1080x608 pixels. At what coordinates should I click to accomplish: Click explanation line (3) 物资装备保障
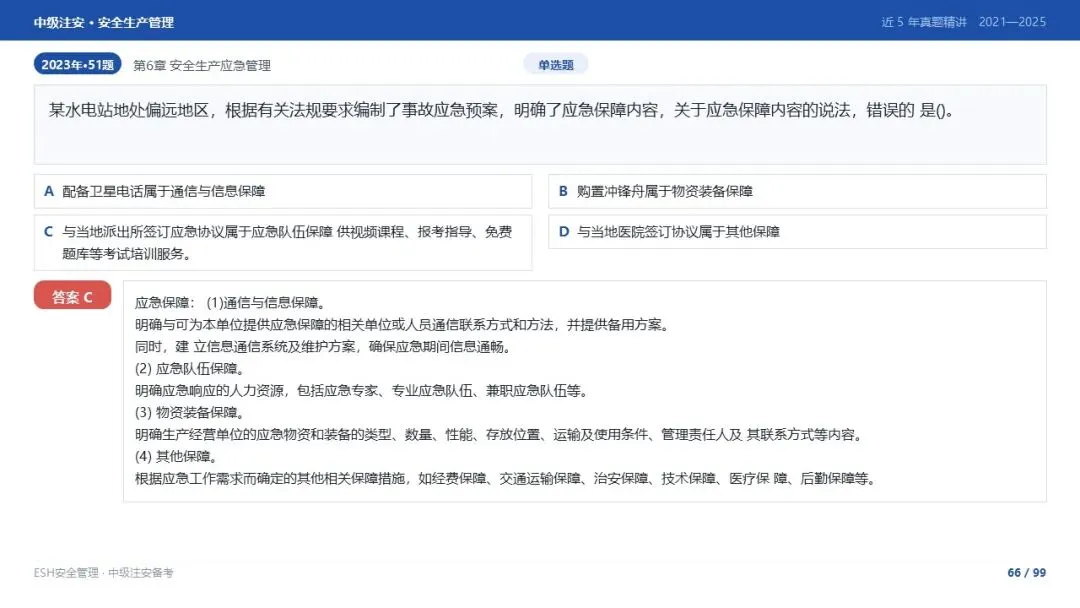tap(190, 412)
